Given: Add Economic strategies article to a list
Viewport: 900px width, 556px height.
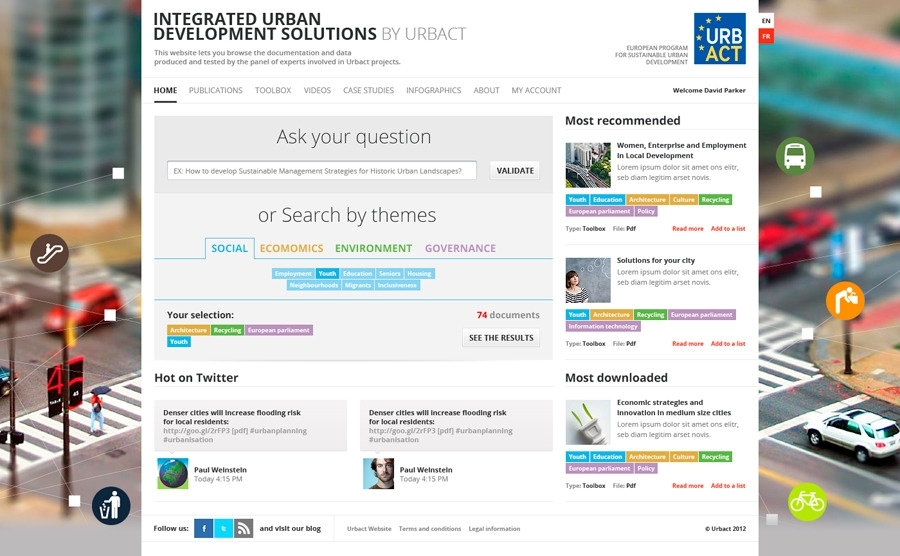Looking at the screenshot, I should click(728, 485).
